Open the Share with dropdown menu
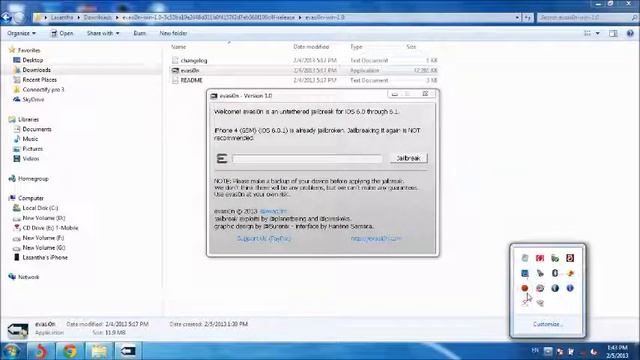This screenshot has width=640, height=360. point(103,33)
